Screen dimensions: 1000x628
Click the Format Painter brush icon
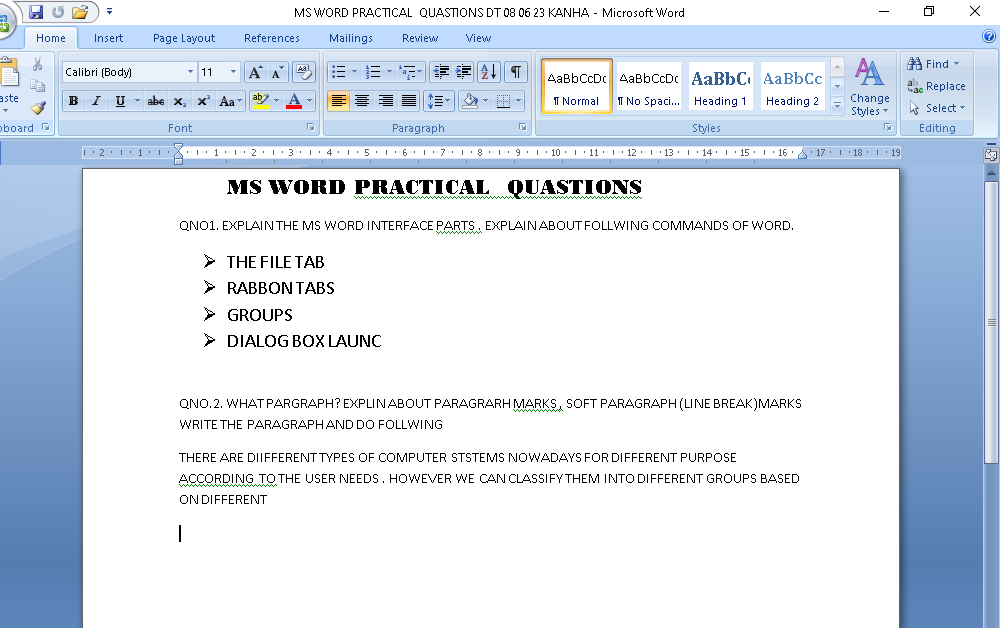[38, 107]
